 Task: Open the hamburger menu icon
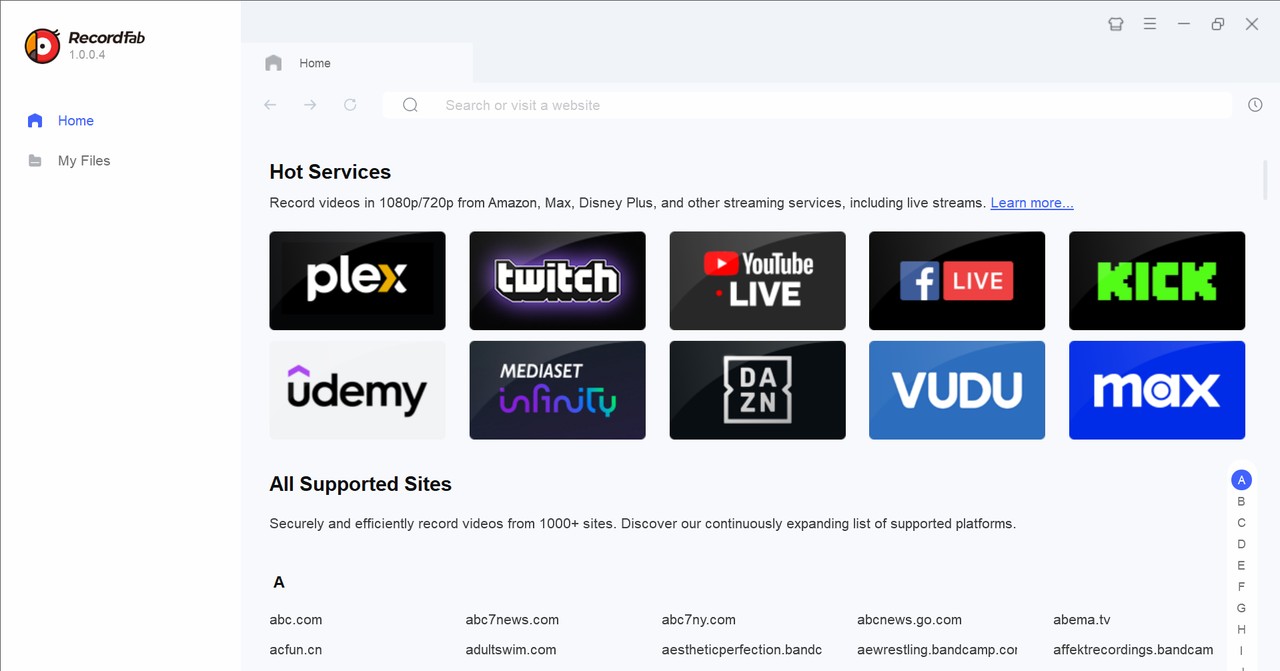1150,24
